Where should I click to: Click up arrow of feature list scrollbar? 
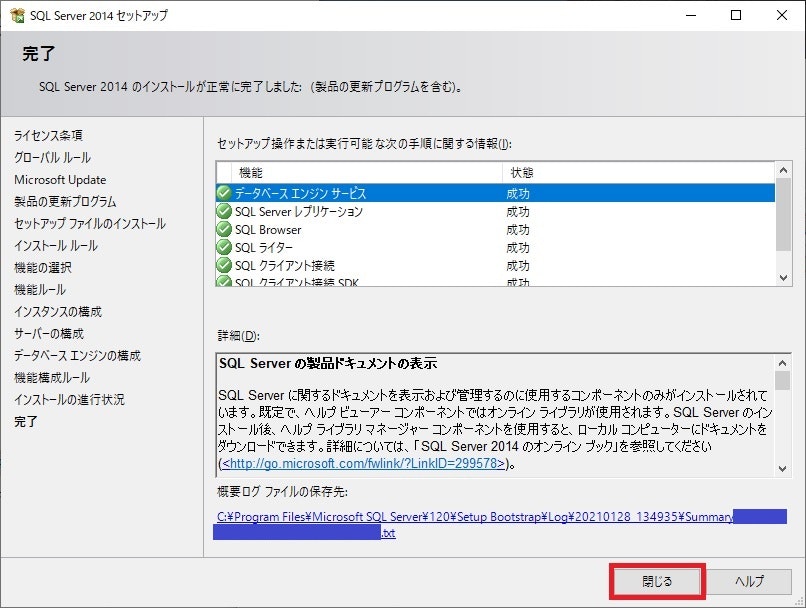point(783,170)
